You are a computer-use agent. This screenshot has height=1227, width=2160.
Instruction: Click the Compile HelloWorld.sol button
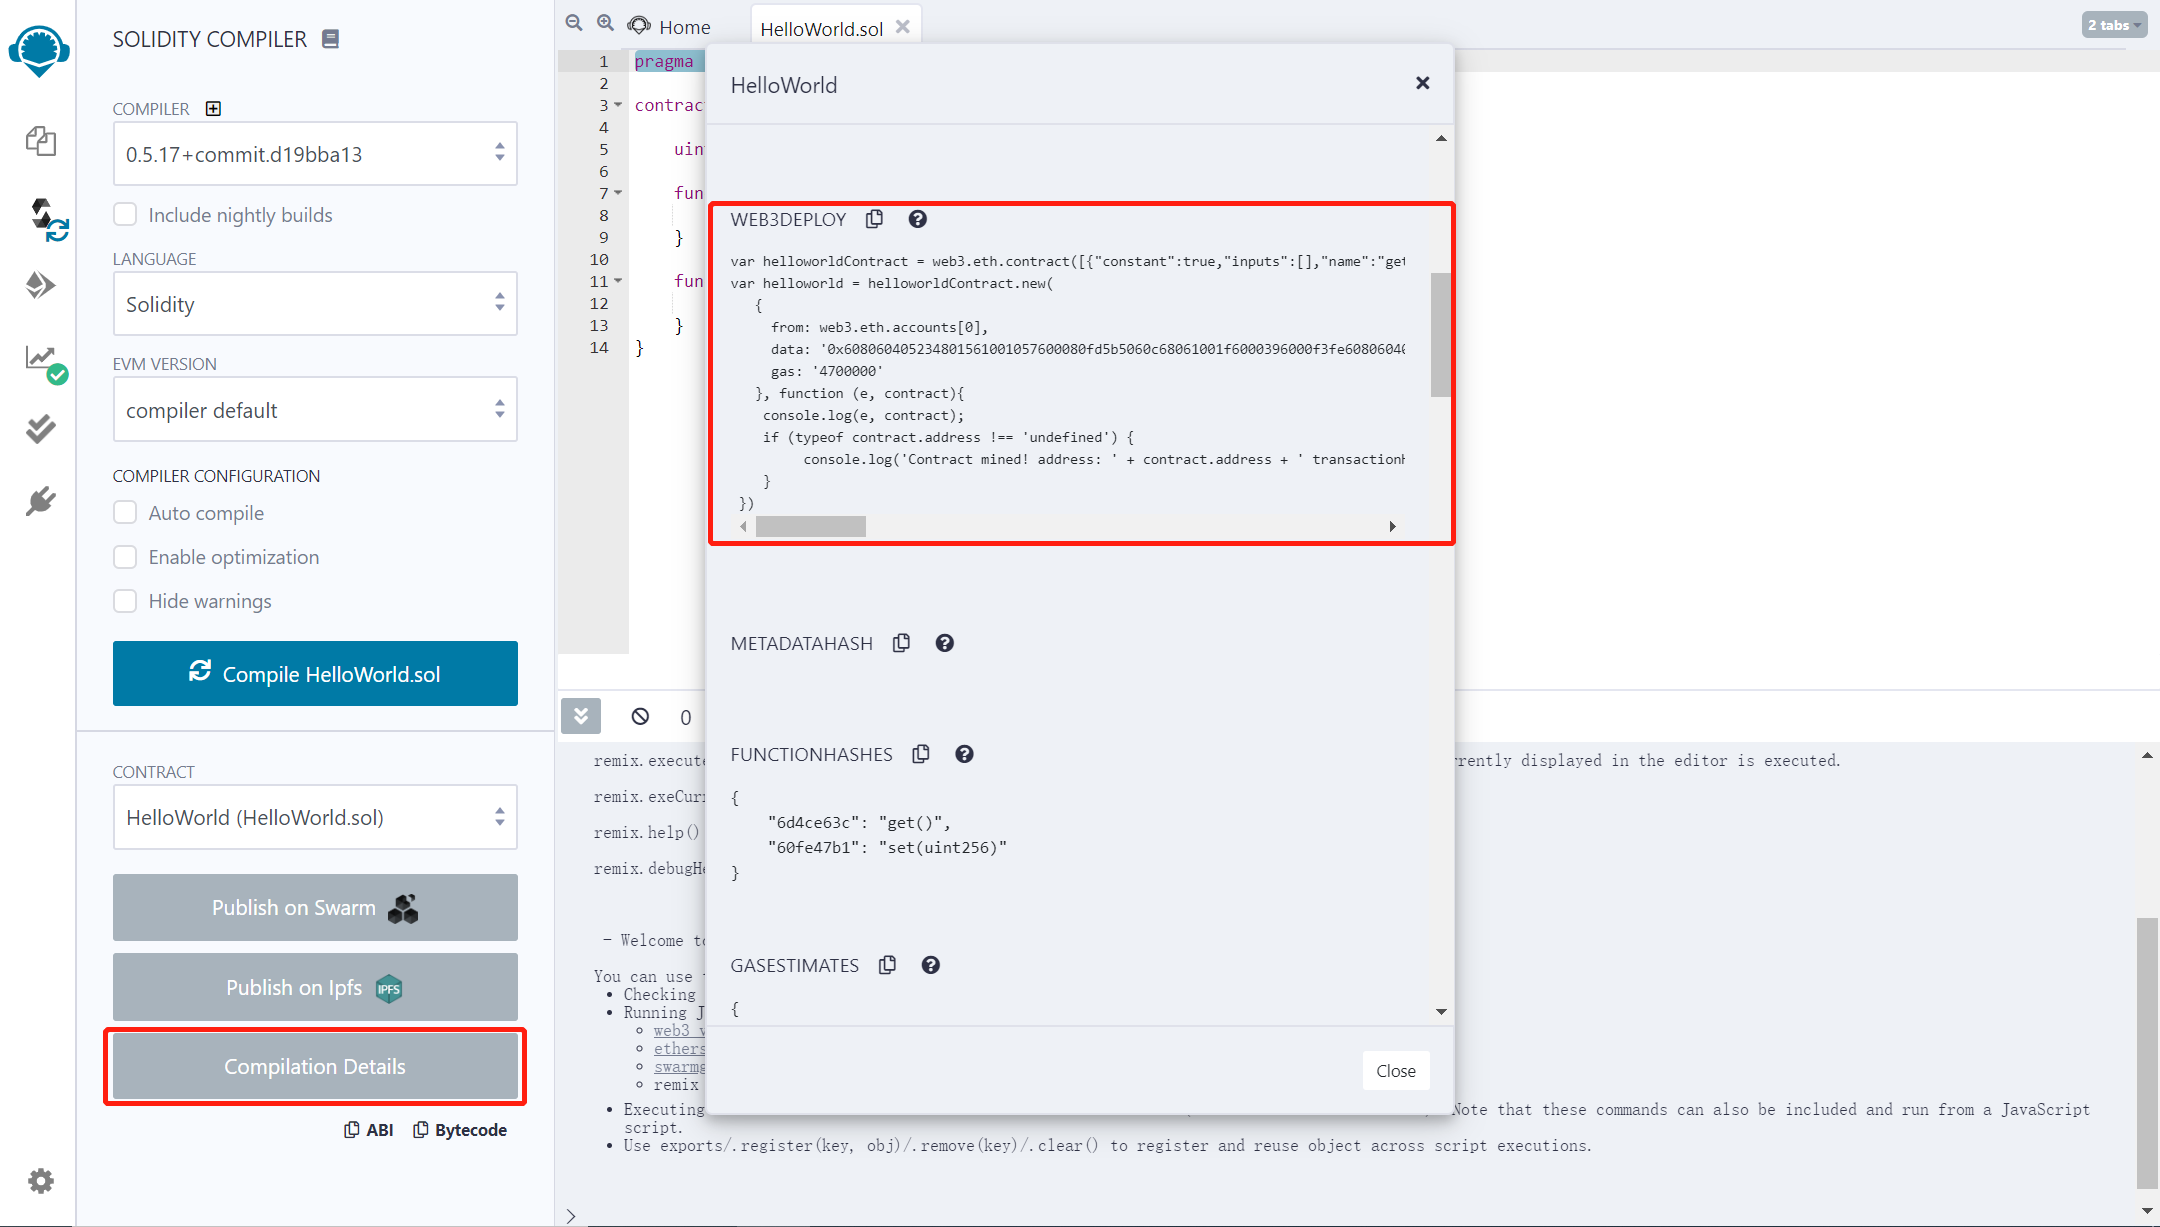315,673
